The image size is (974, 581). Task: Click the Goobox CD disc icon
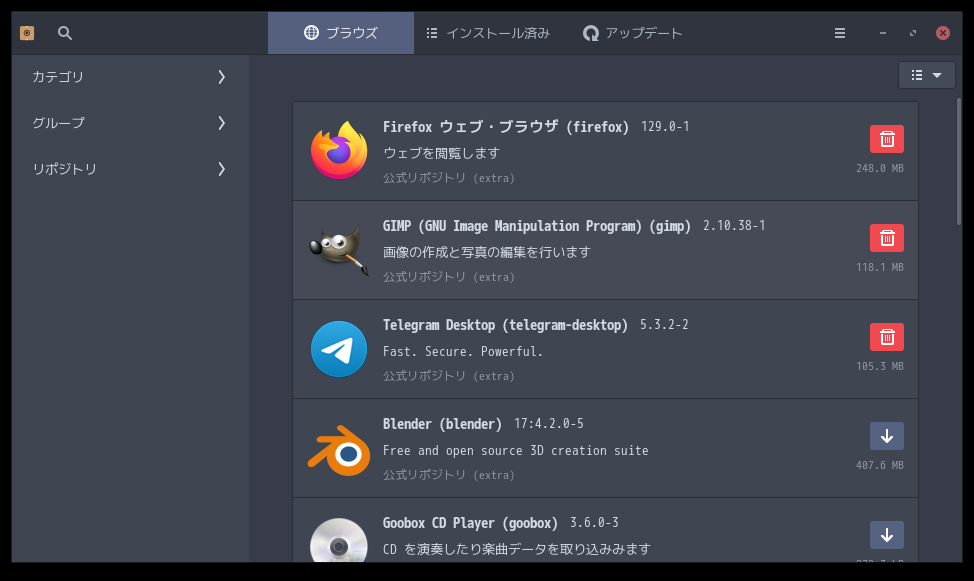339,540
